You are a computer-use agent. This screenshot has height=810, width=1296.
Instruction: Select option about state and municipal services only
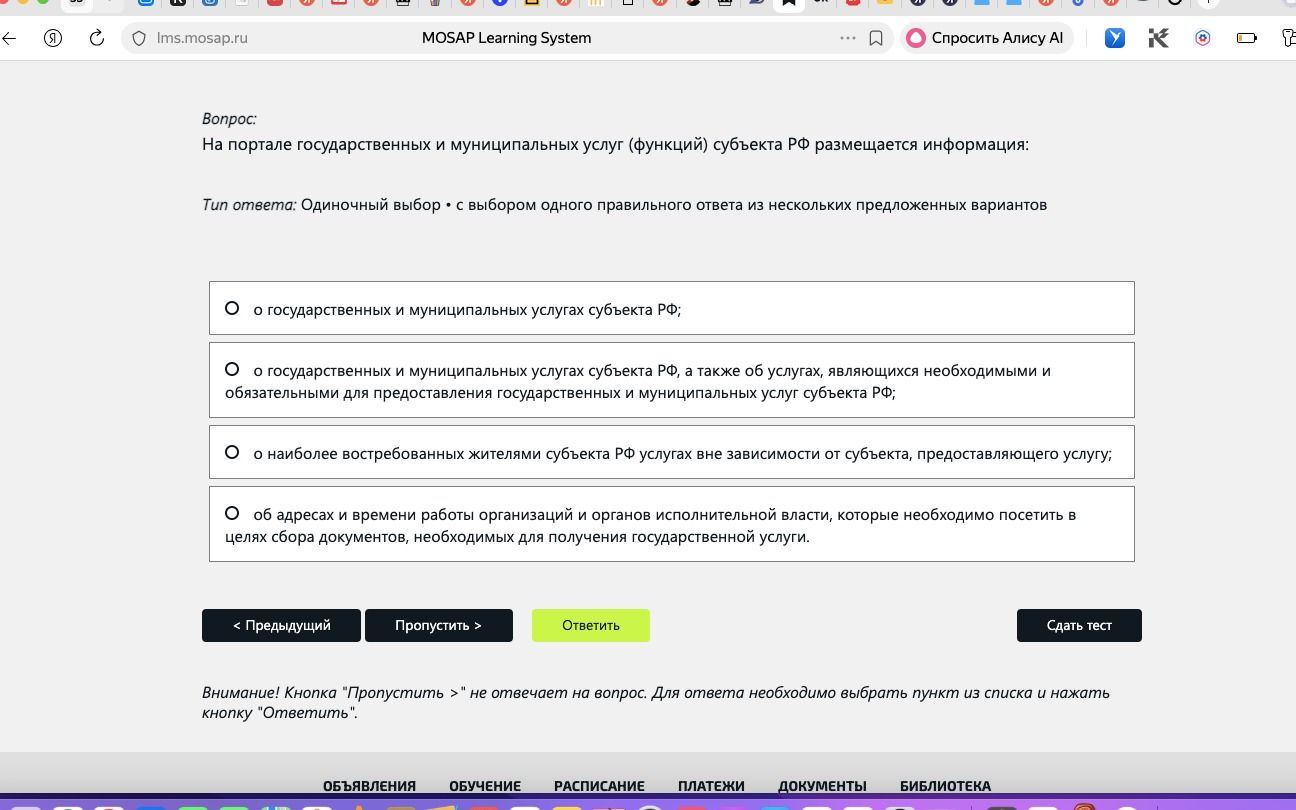pos(672,308)
